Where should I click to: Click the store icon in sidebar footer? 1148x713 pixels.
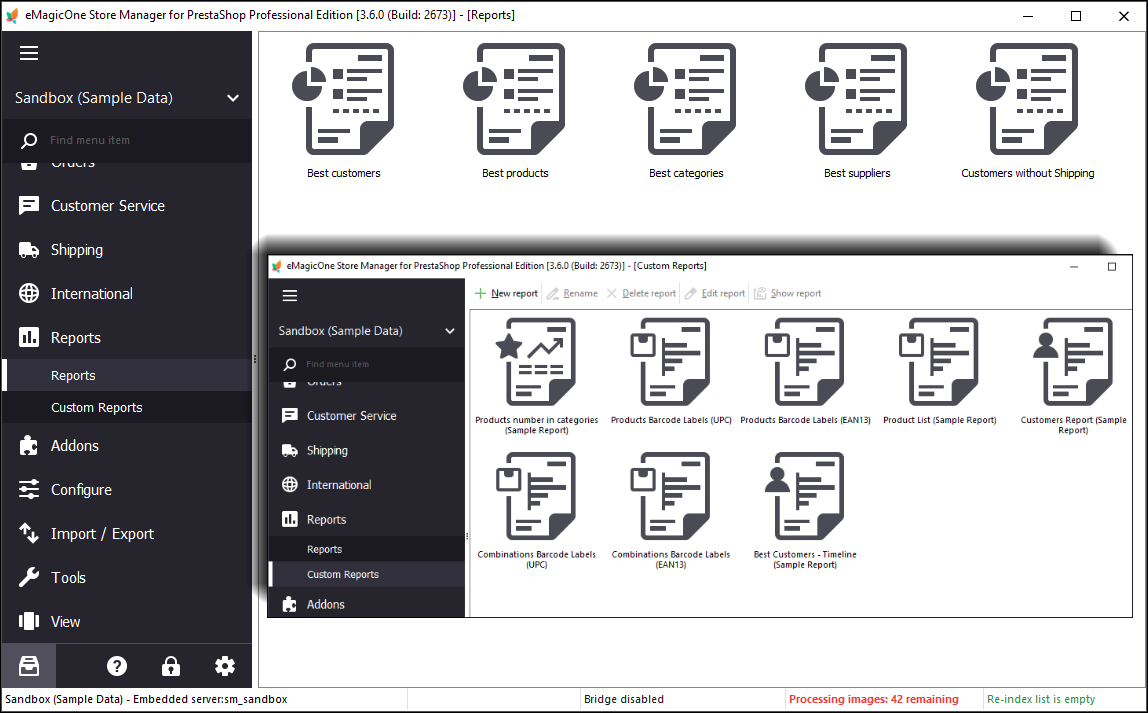click(29, 666)
